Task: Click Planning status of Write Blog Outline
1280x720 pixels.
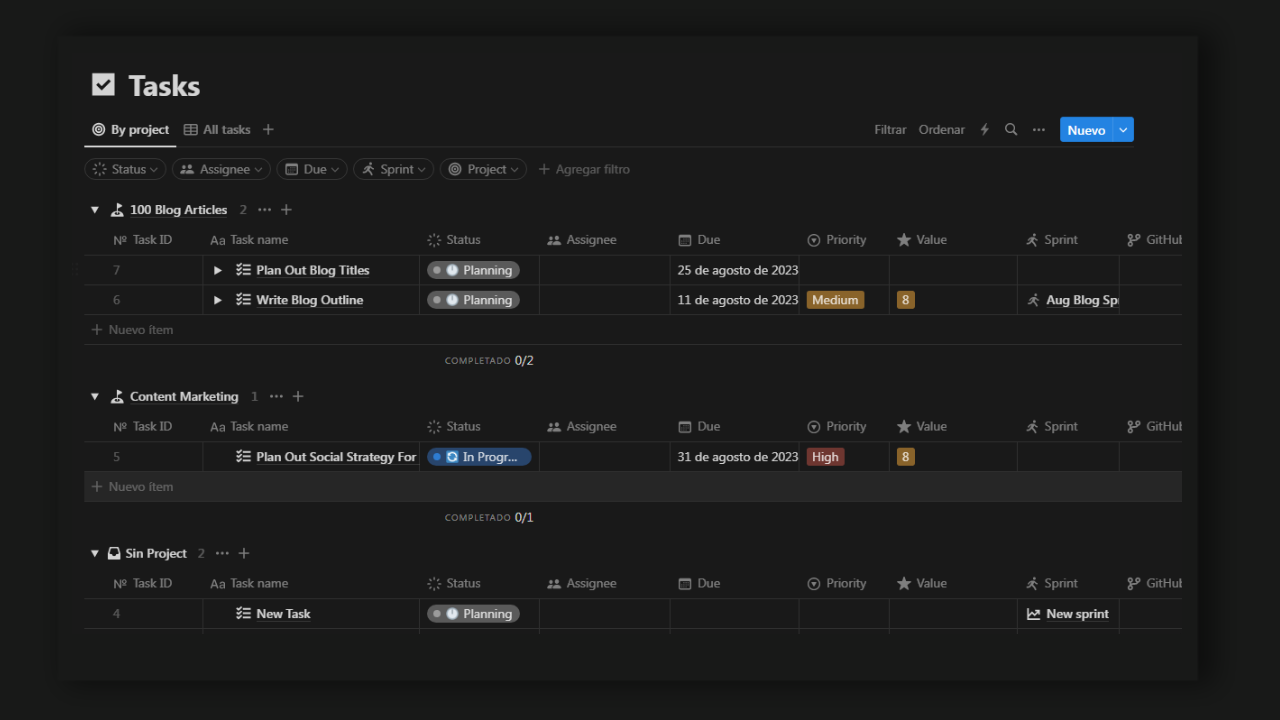Action: pos(473,300)
